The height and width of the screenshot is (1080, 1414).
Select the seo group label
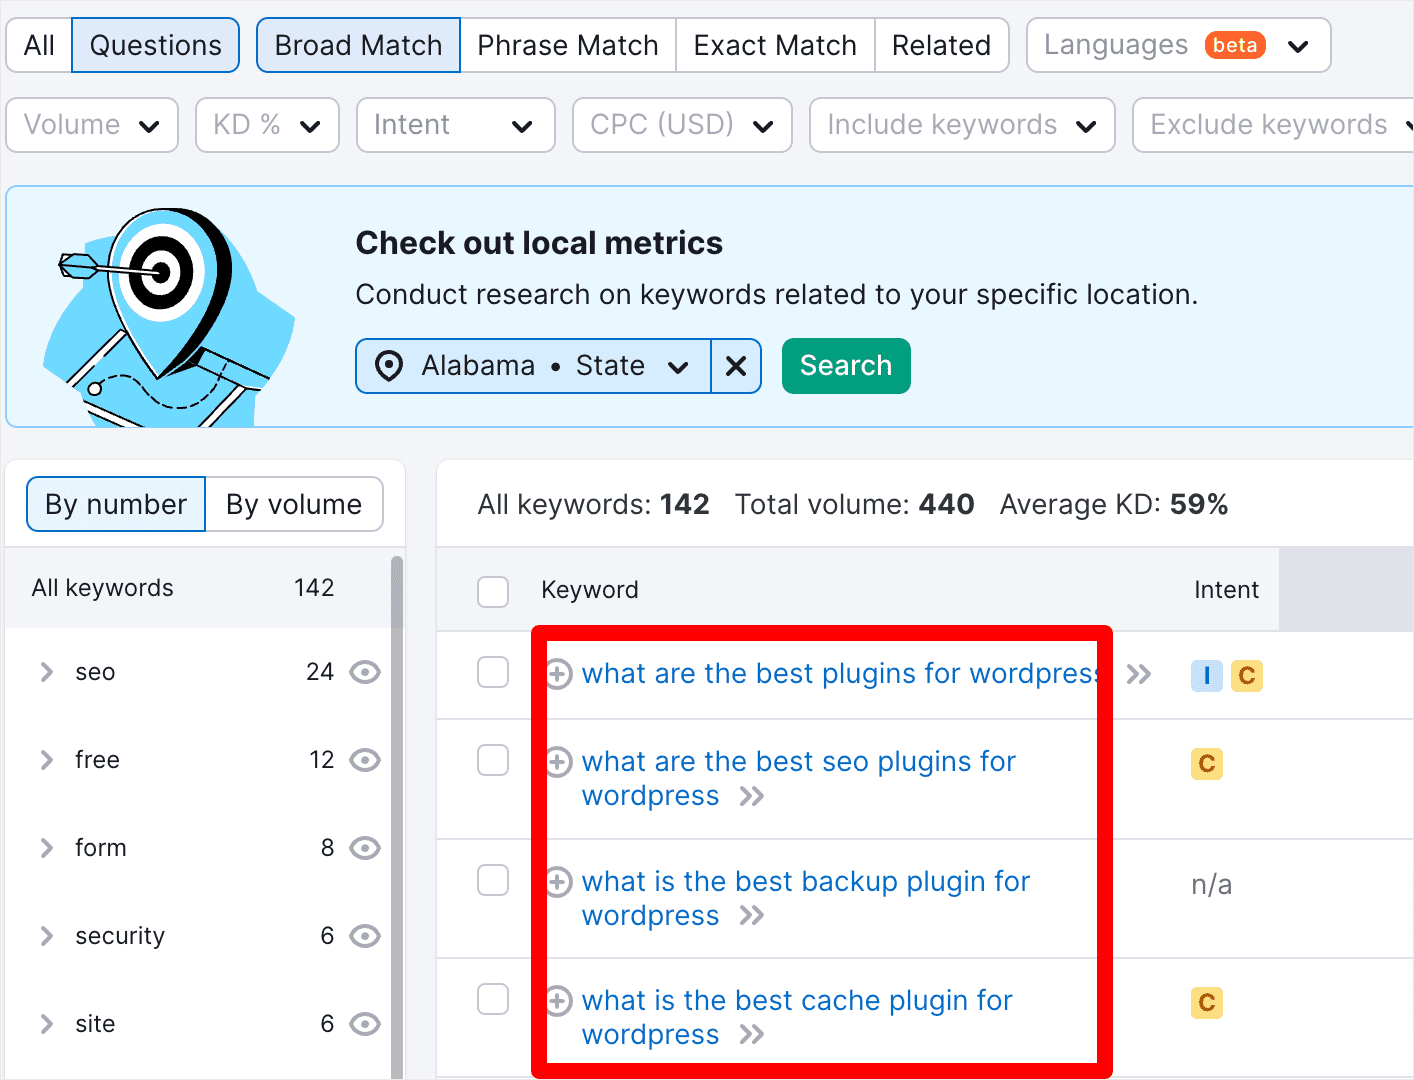(95, 672)
